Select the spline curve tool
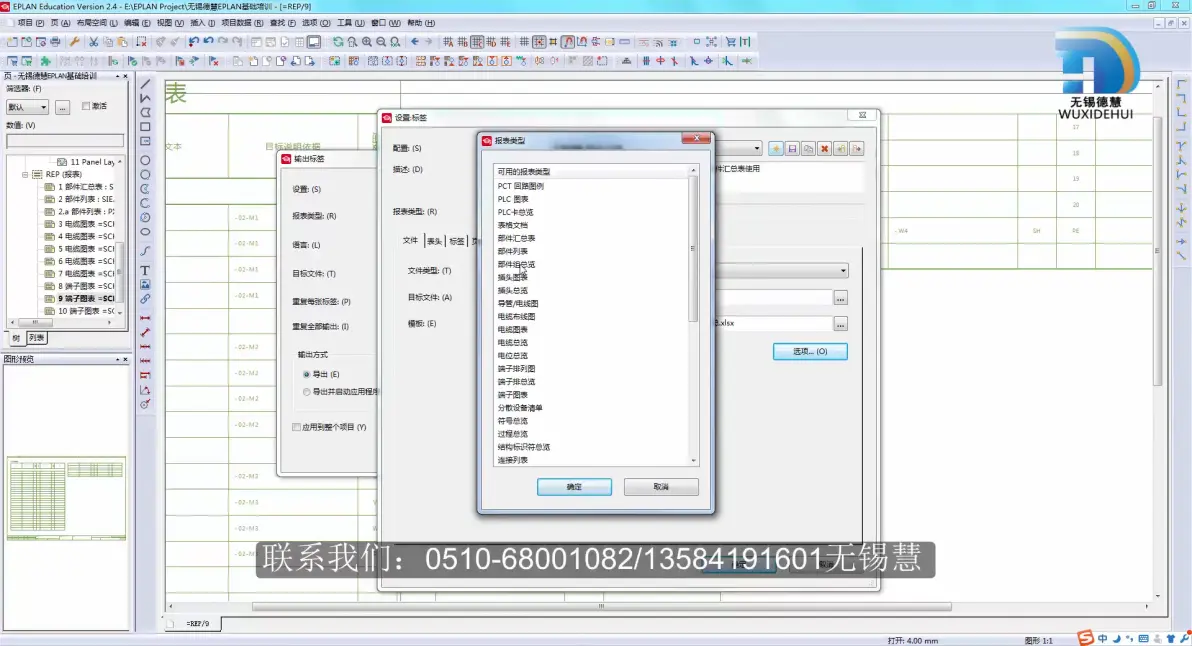This screenshot has width=1192, height=646. 145,251
